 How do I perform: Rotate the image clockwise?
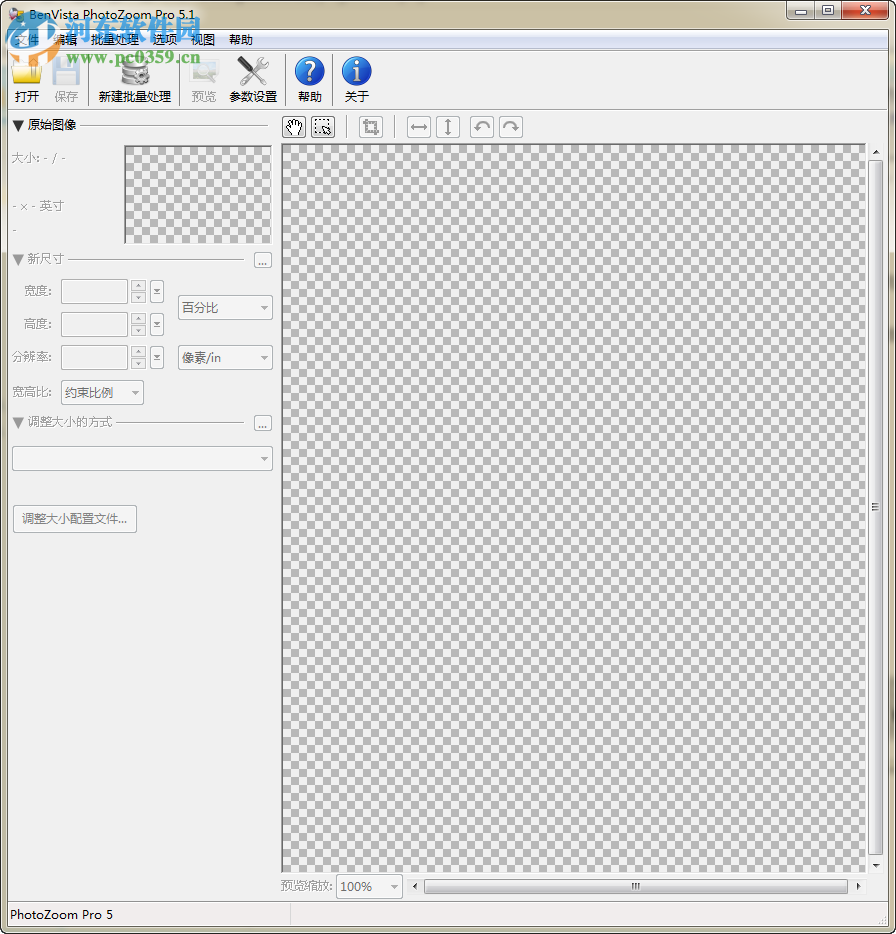tap(510, 127)
